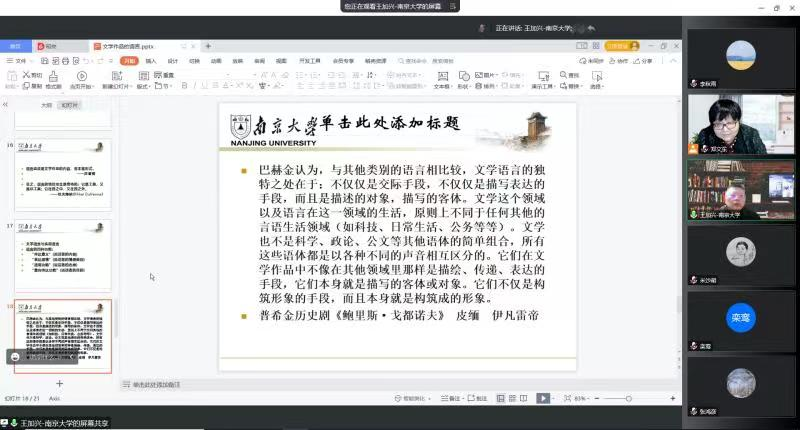The width and height of the screenshot is (800, 430).
Task: Toggle bold text formatting
Action: coord(183,86)
